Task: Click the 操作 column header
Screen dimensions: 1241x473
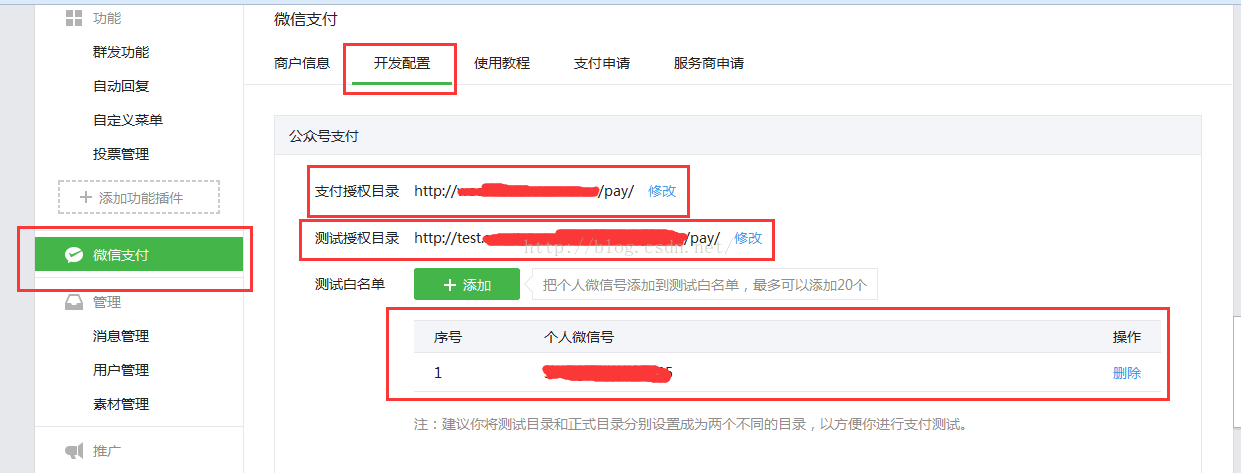Action: [x=1127, y=337]
